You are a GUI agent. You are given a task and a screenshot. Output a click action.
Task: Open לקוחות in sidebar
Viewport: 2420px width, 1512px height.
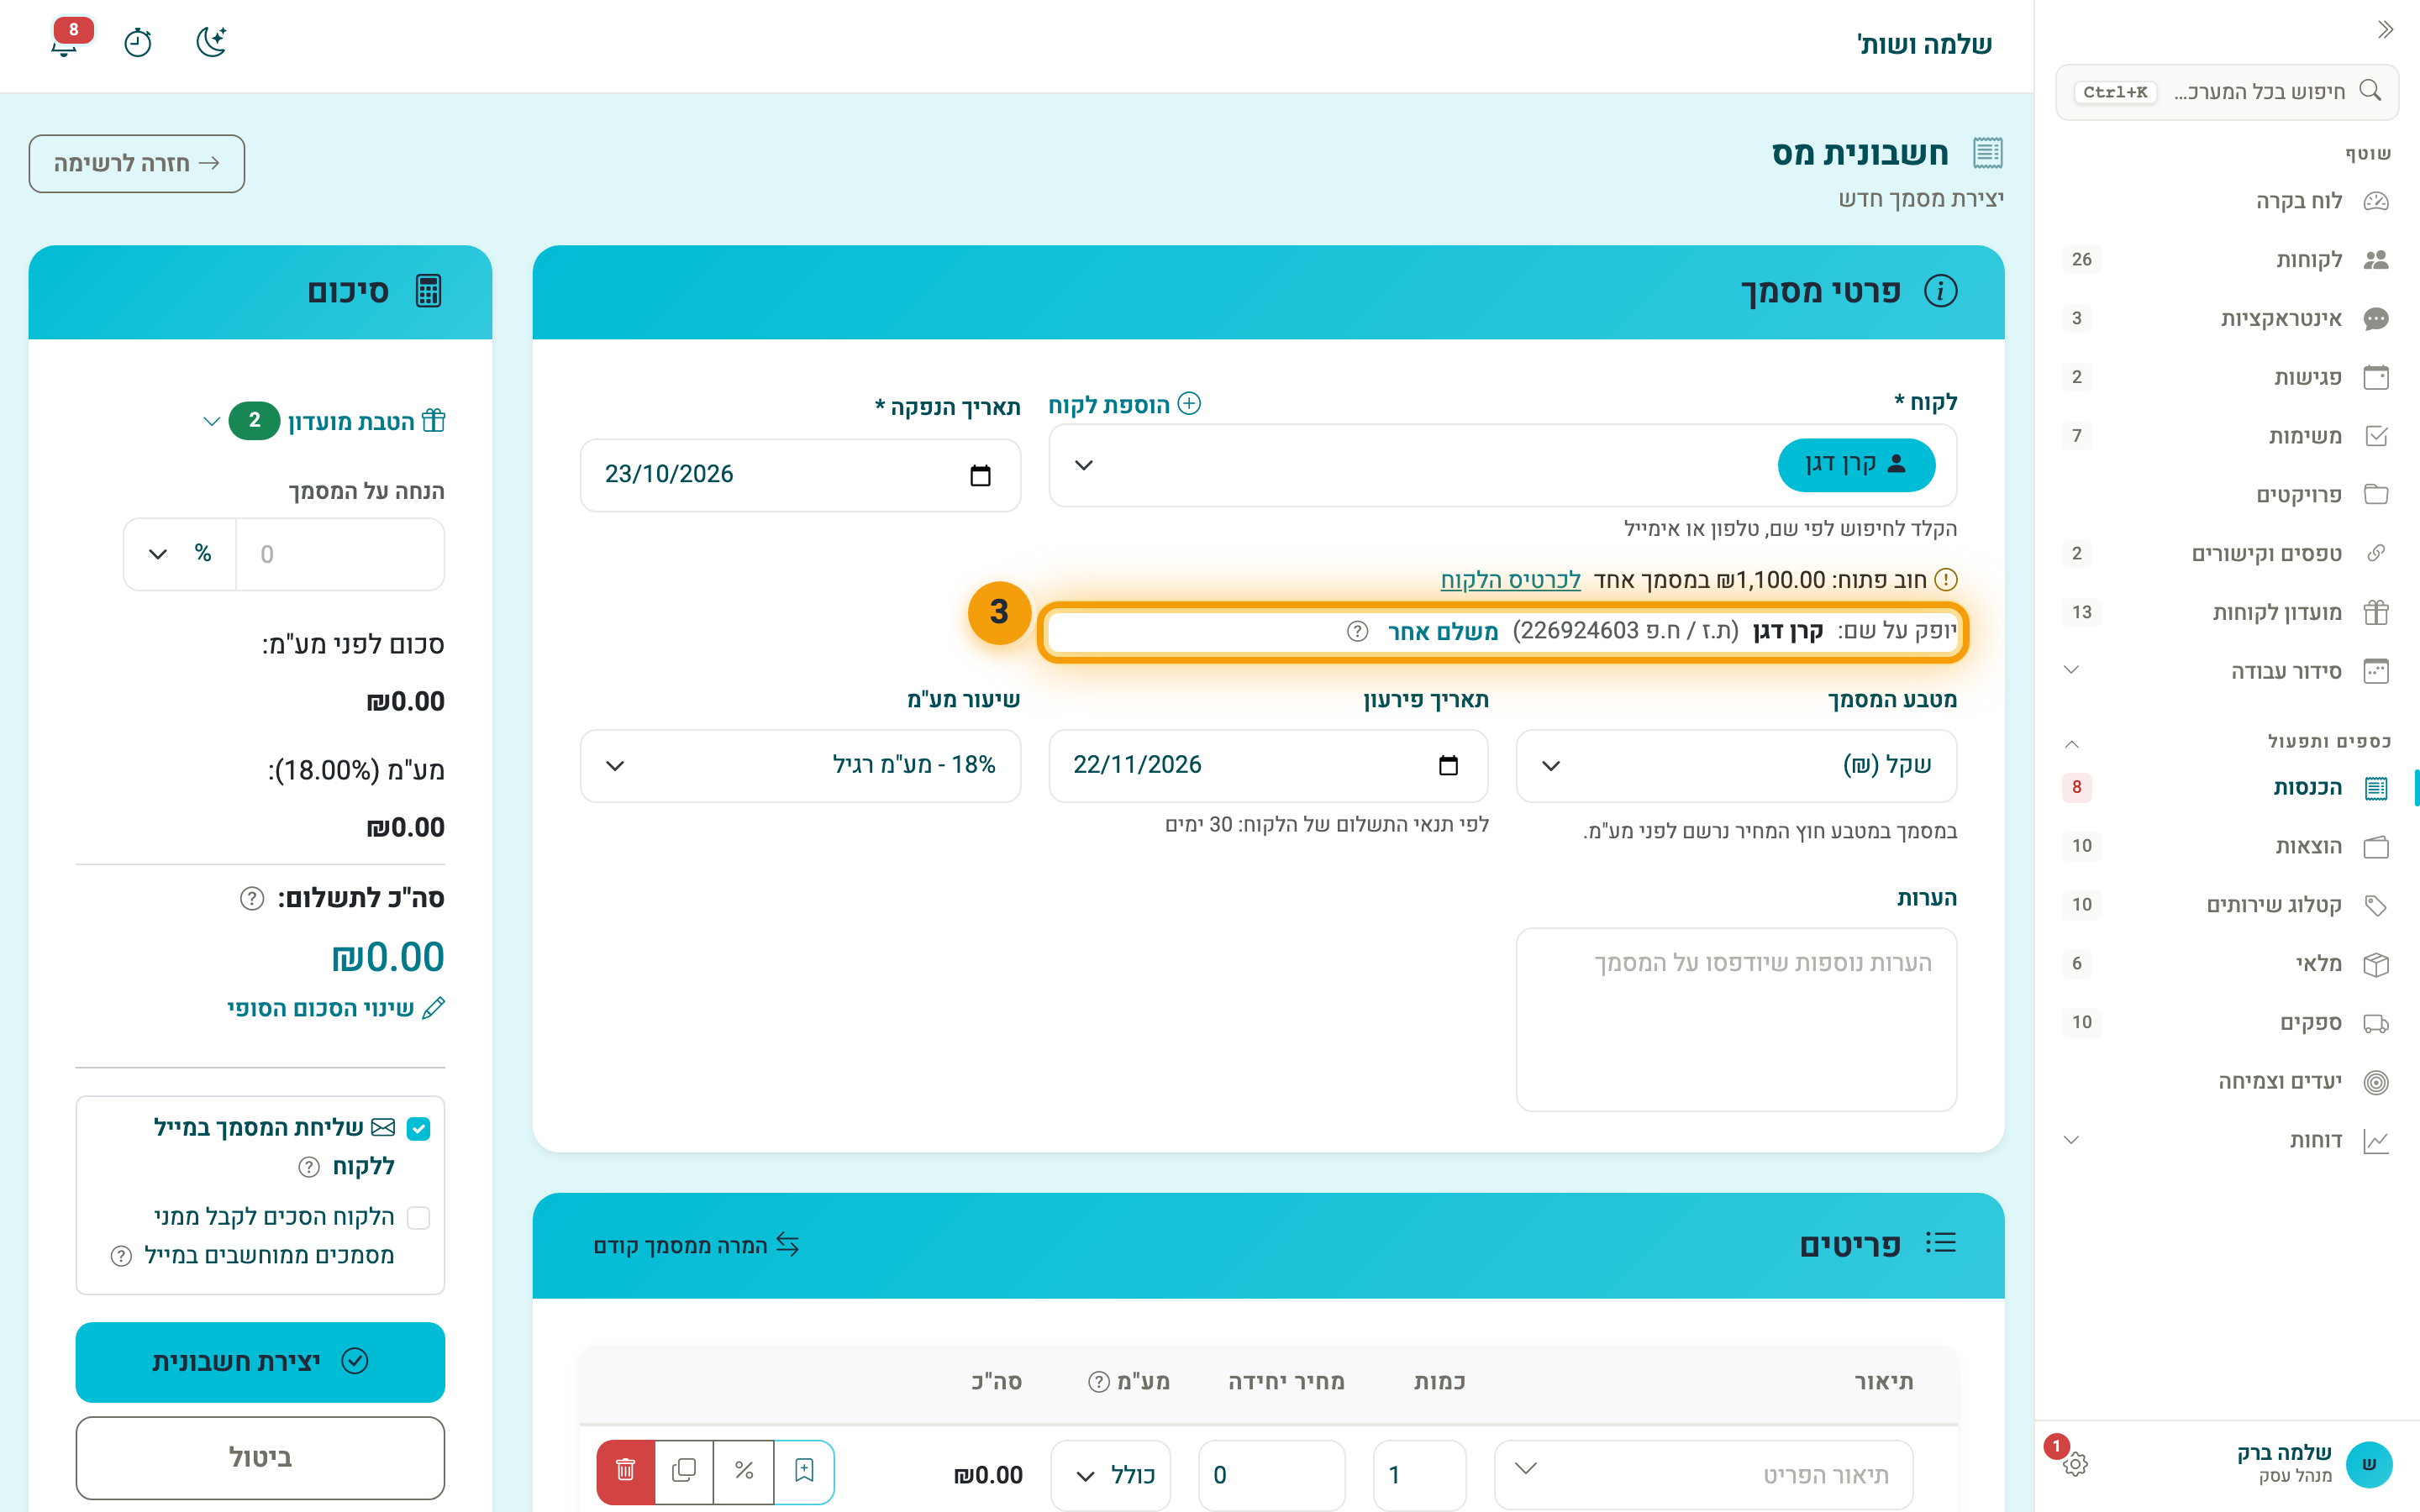pos(2227,260)
